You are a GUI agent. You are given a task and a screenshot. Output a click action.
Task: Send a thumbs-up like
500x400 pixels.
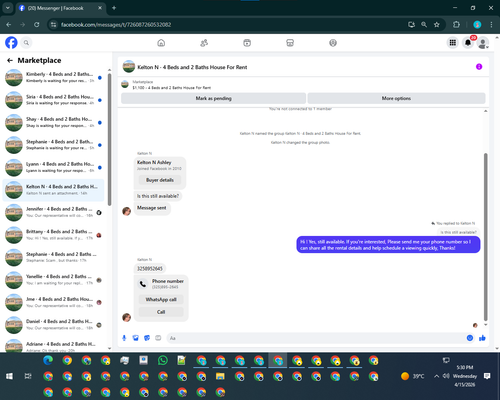[482, 338]
